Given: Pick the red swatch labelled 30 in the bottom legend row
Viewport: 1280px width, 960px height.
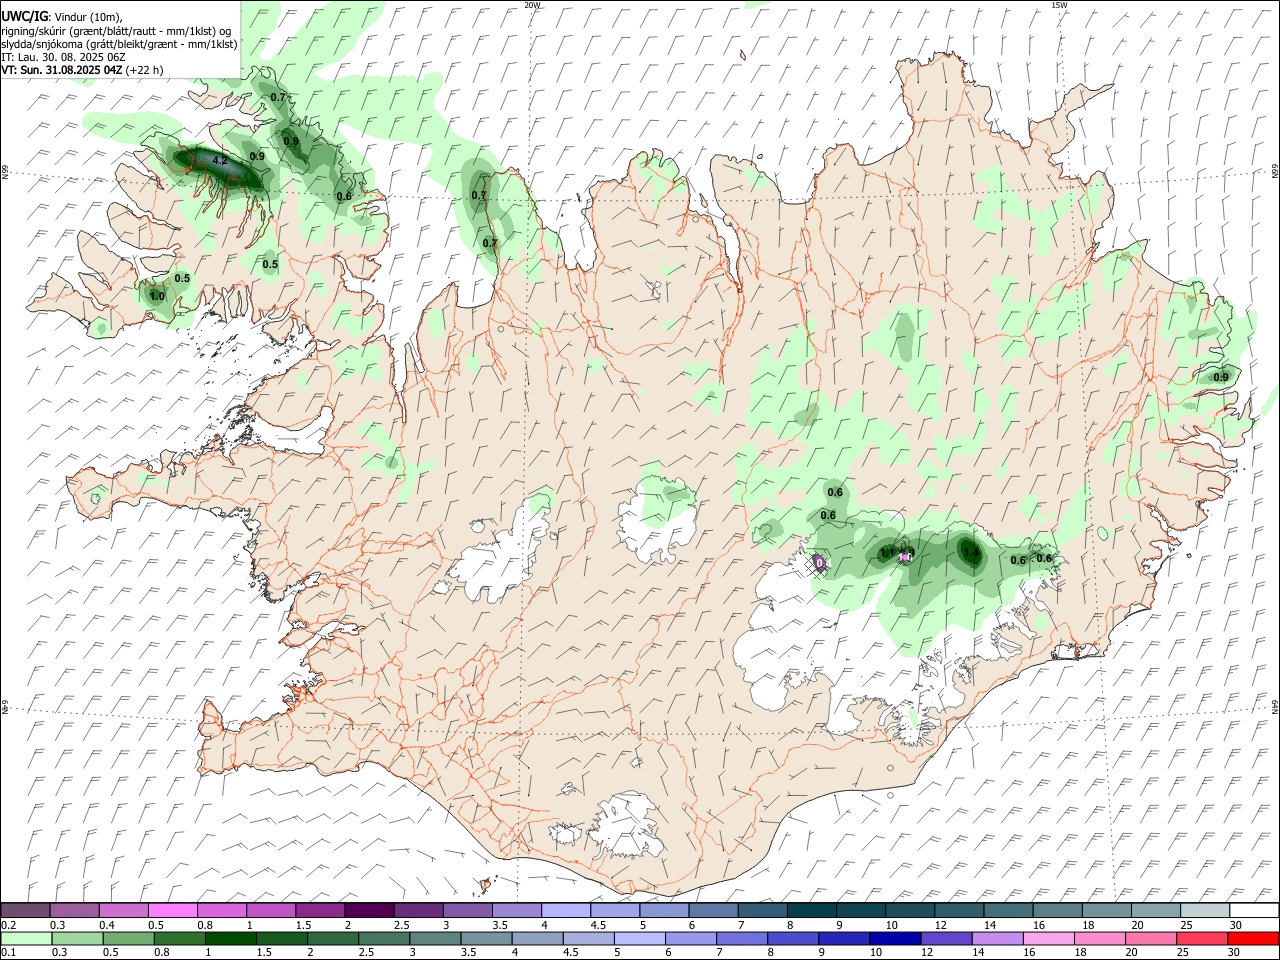Looking at the screenshot, I should pos(1253,938).
